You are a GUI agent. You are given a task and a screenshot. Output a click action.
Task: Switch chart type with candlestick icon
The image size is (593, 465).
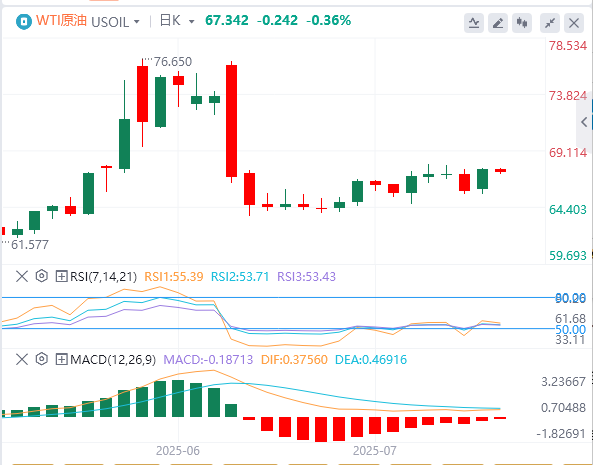(x=522, y=23)
